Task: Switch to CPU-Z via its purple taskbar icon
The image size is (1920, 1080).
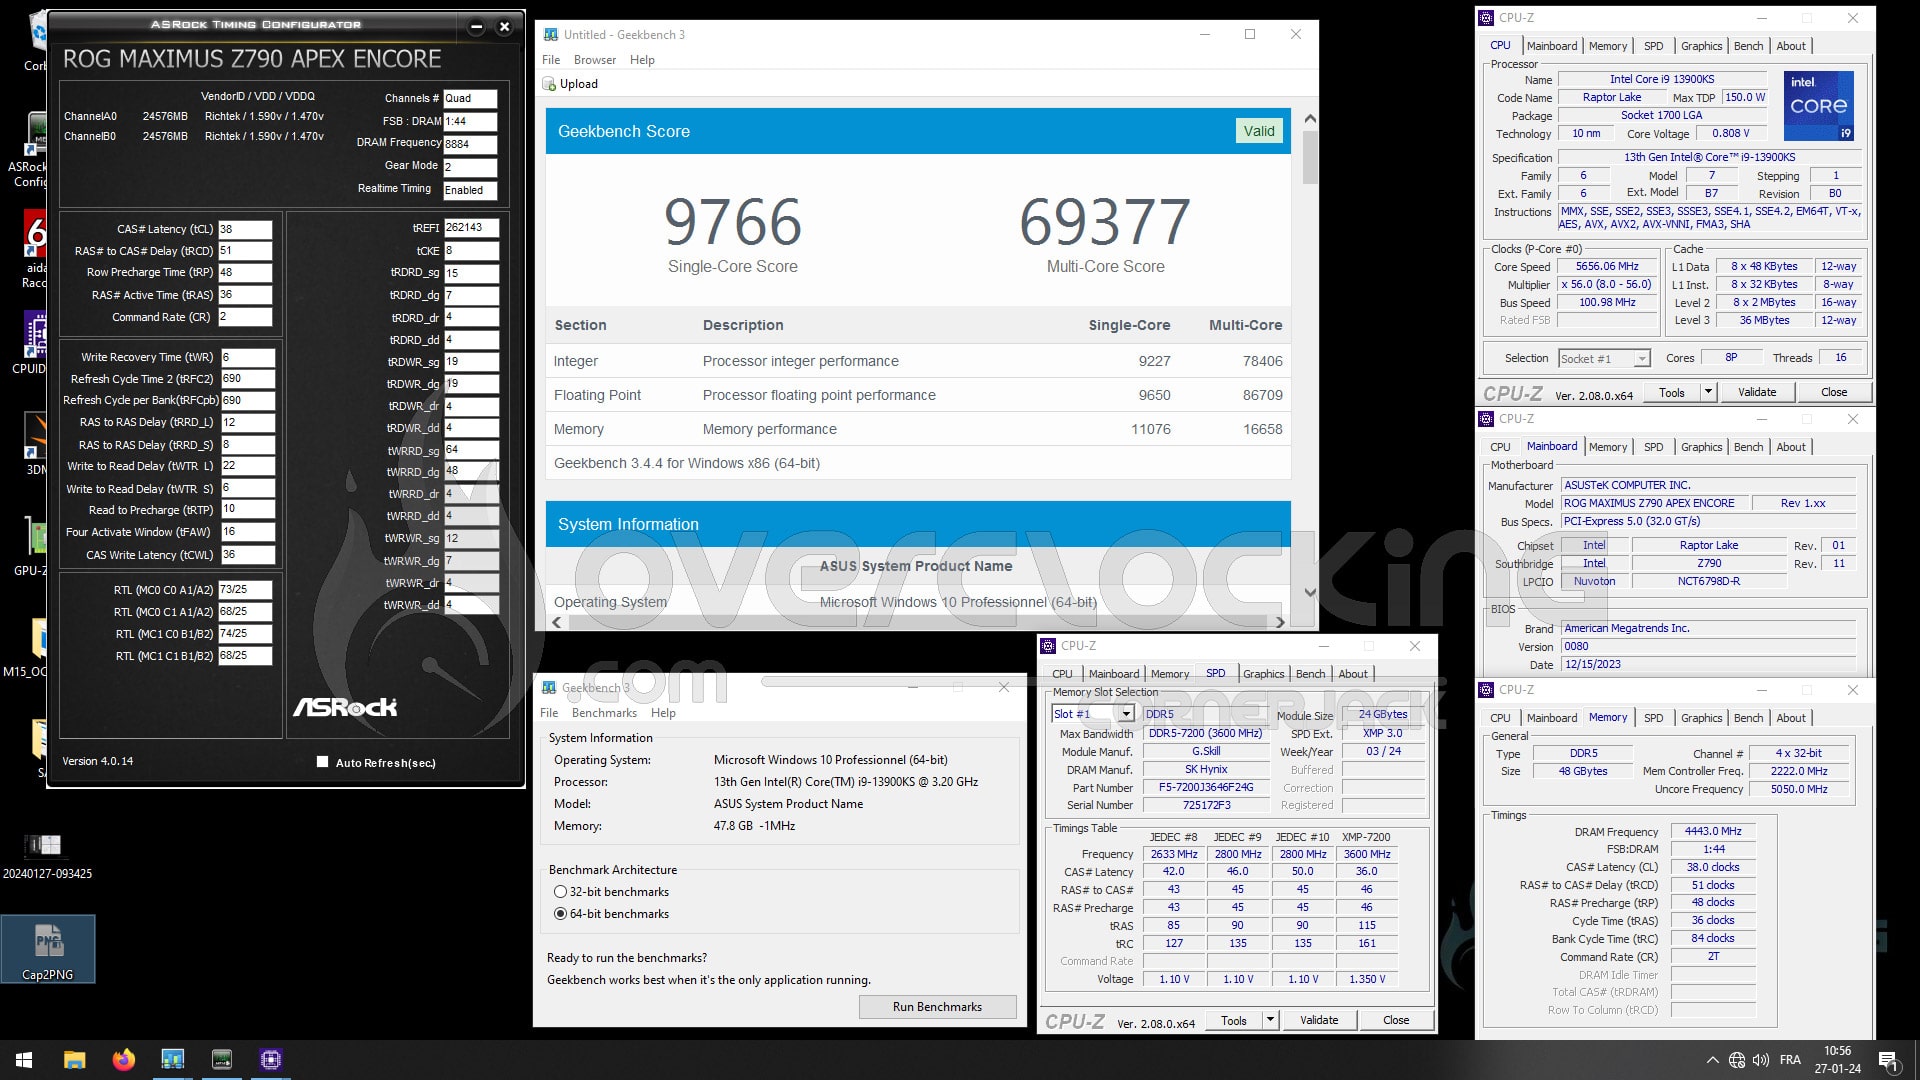Action: point(270,1060)
